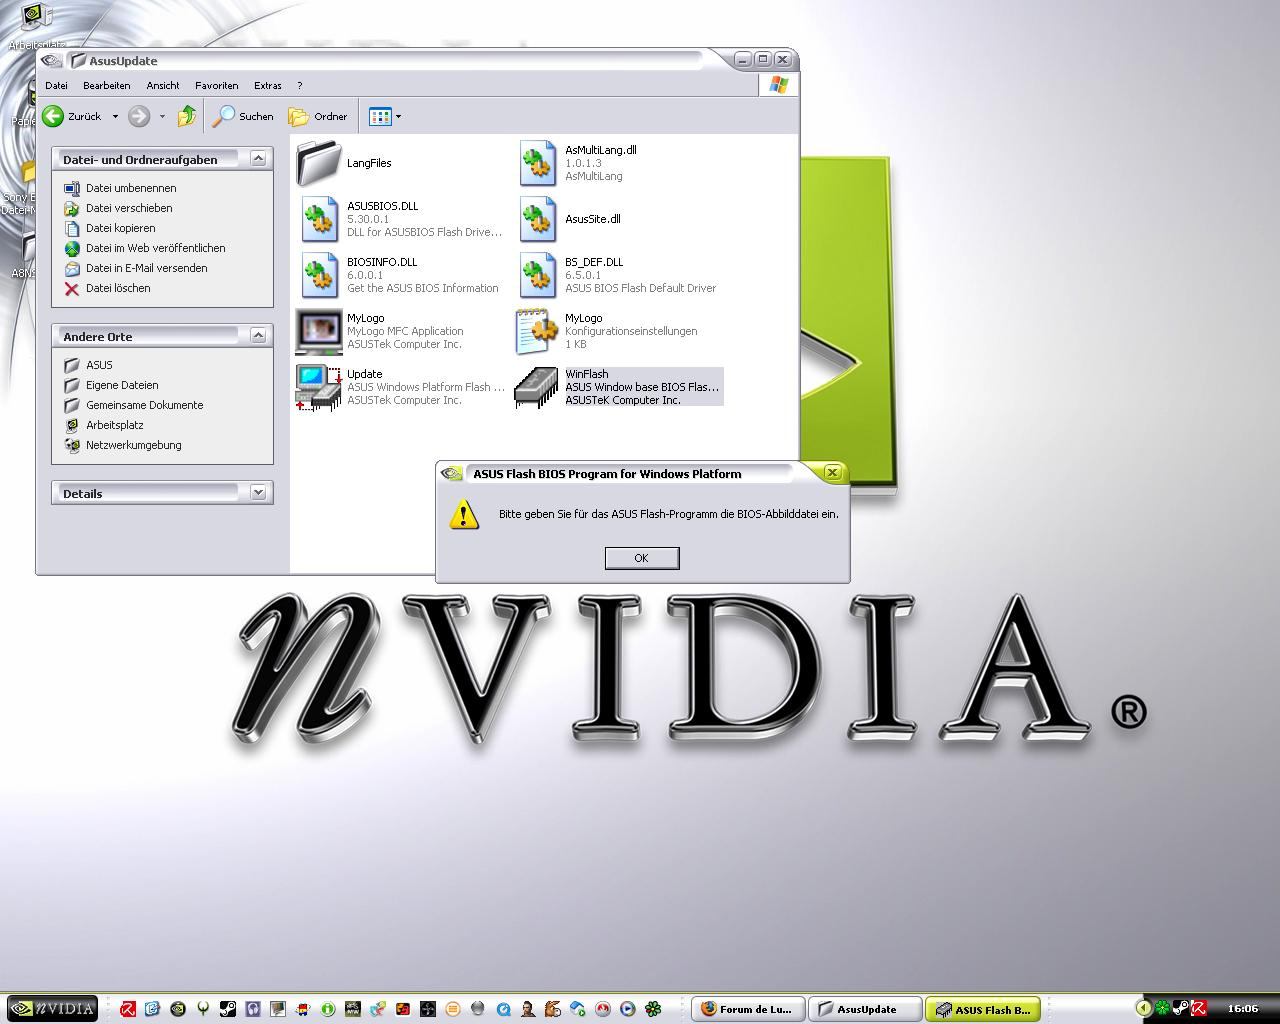
Task: Launch ICQ green flower quick launch icon
Action: 653,1009
